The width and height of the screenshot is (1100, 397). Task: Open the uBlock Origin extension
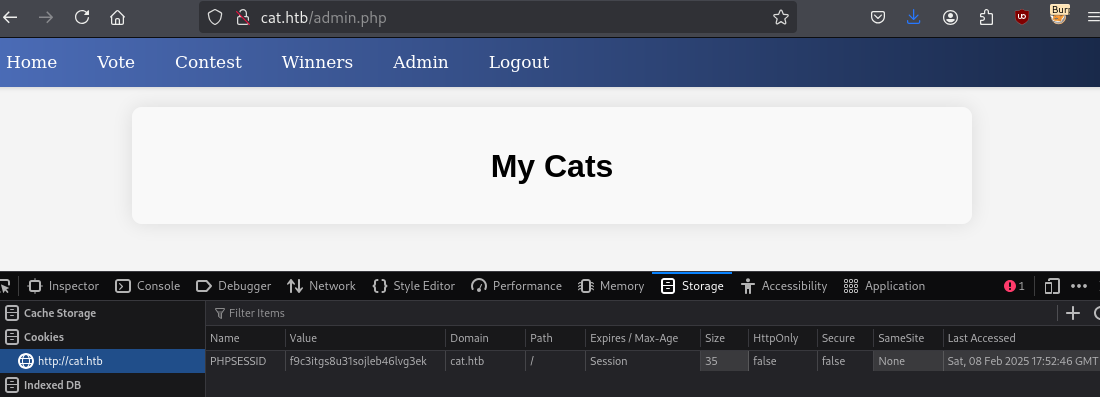(x=1022, y=18)
